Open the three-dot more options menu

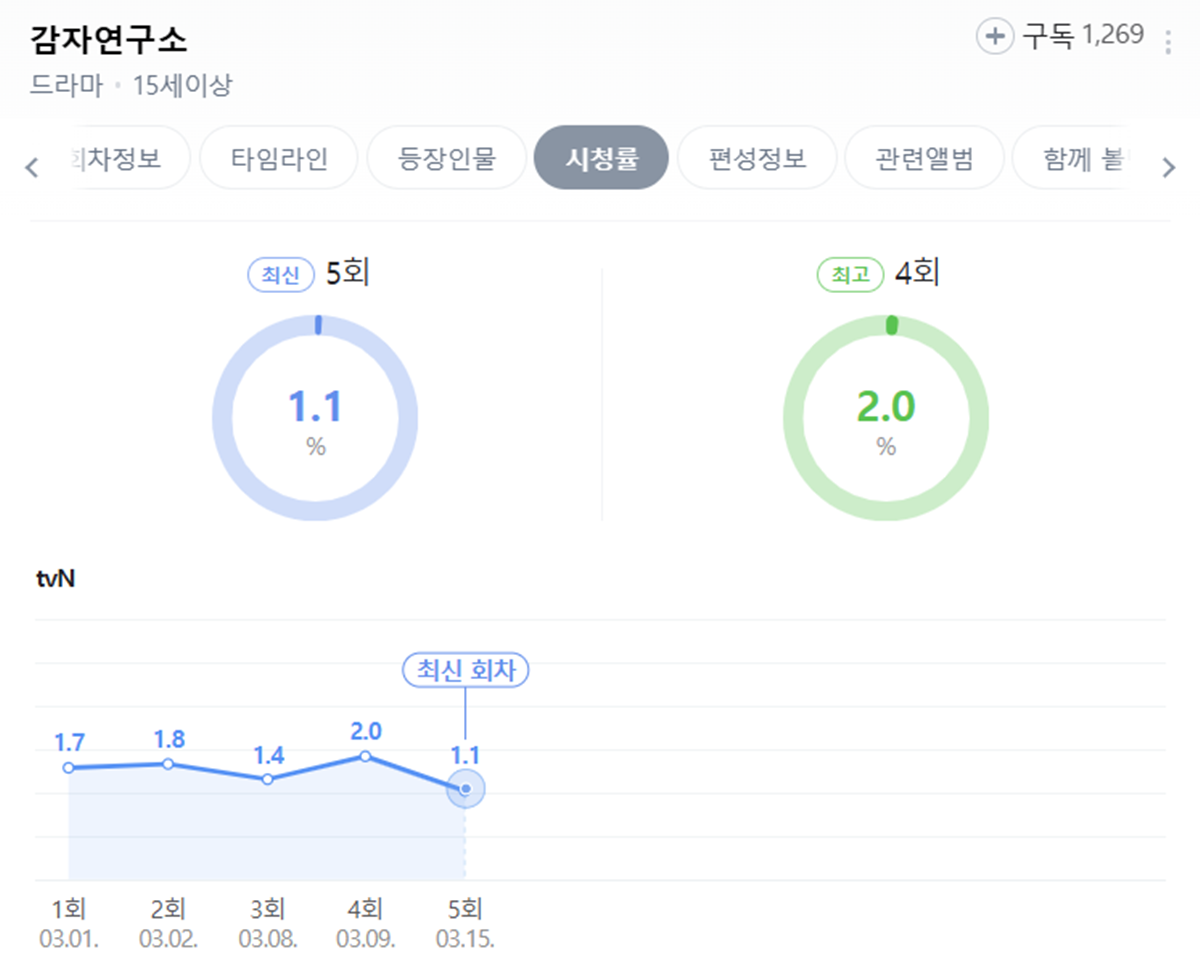(x=1167, y=42)
